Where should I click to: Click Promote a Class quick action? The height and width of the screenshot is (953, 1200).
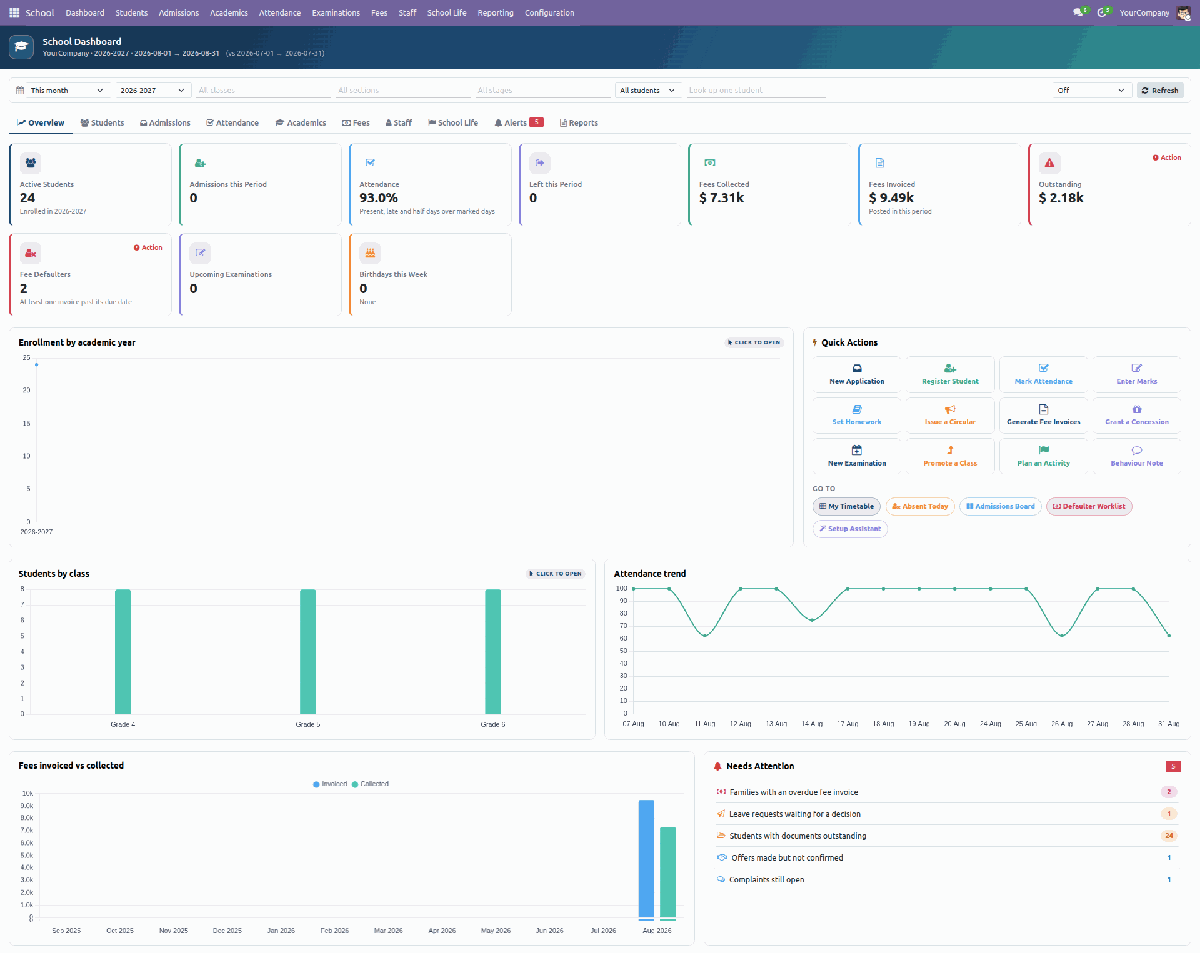coord(950,456)
